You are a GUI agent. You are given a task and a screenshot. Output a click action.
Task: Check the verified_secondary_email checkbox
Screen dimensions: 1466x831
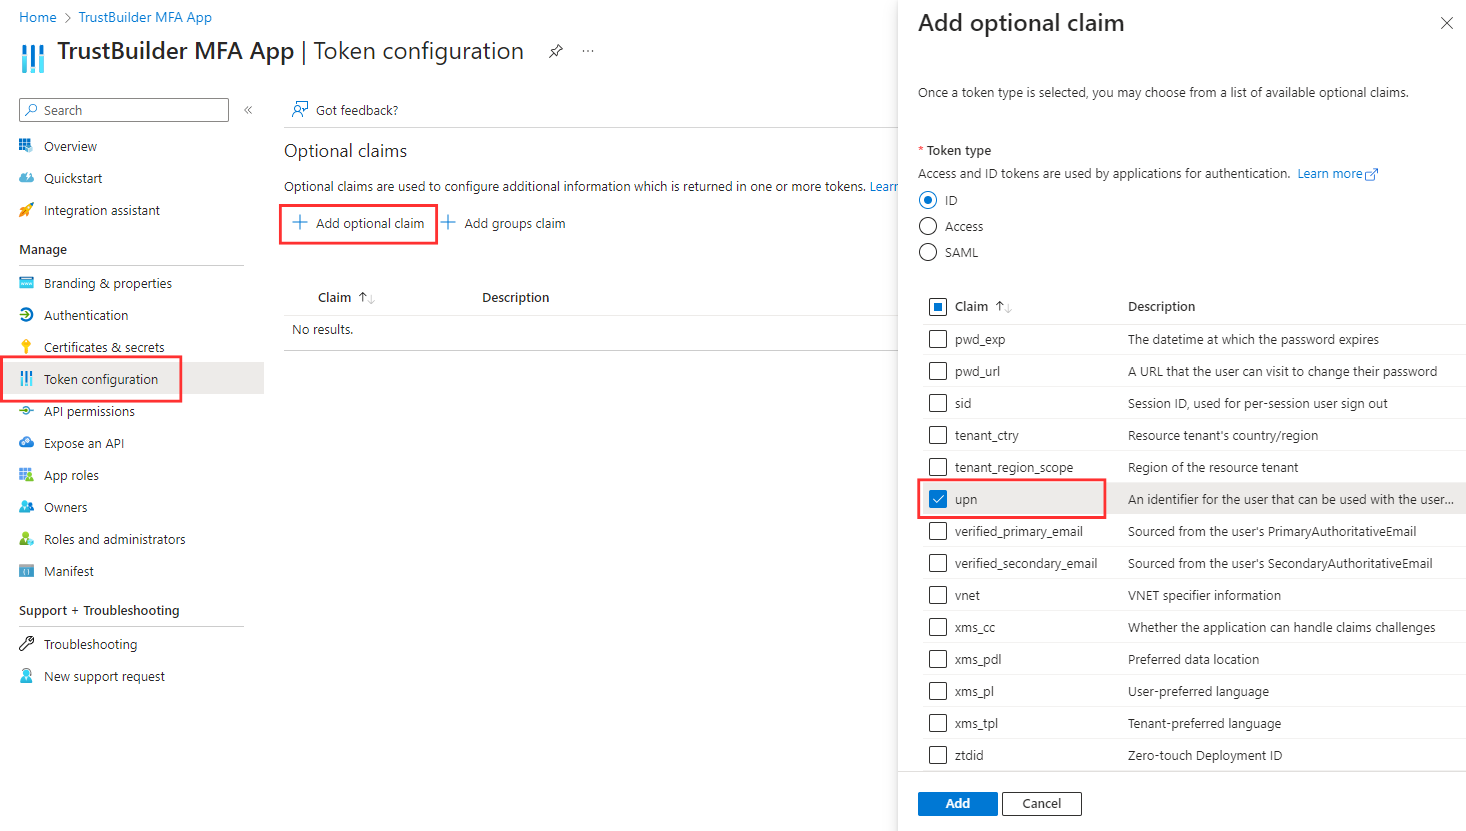(938, 563)
